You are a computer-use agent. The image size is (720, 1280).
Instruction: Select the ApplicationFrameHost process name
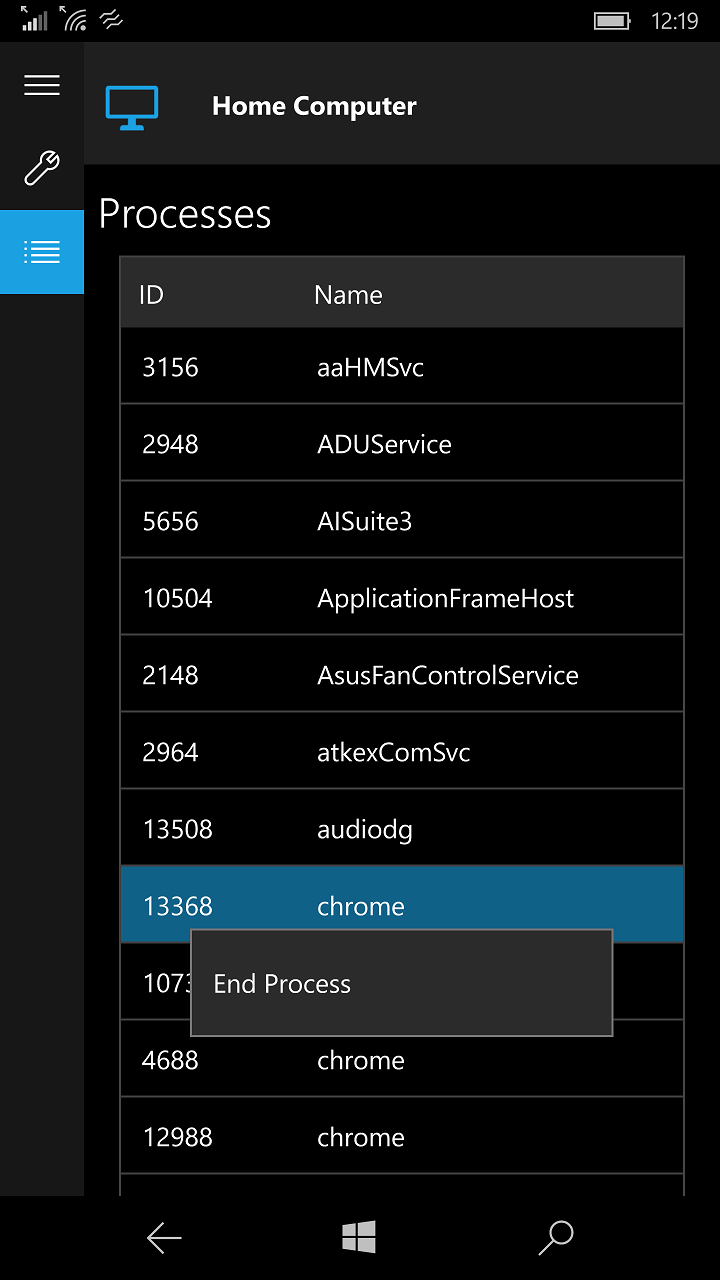point(446,598)
